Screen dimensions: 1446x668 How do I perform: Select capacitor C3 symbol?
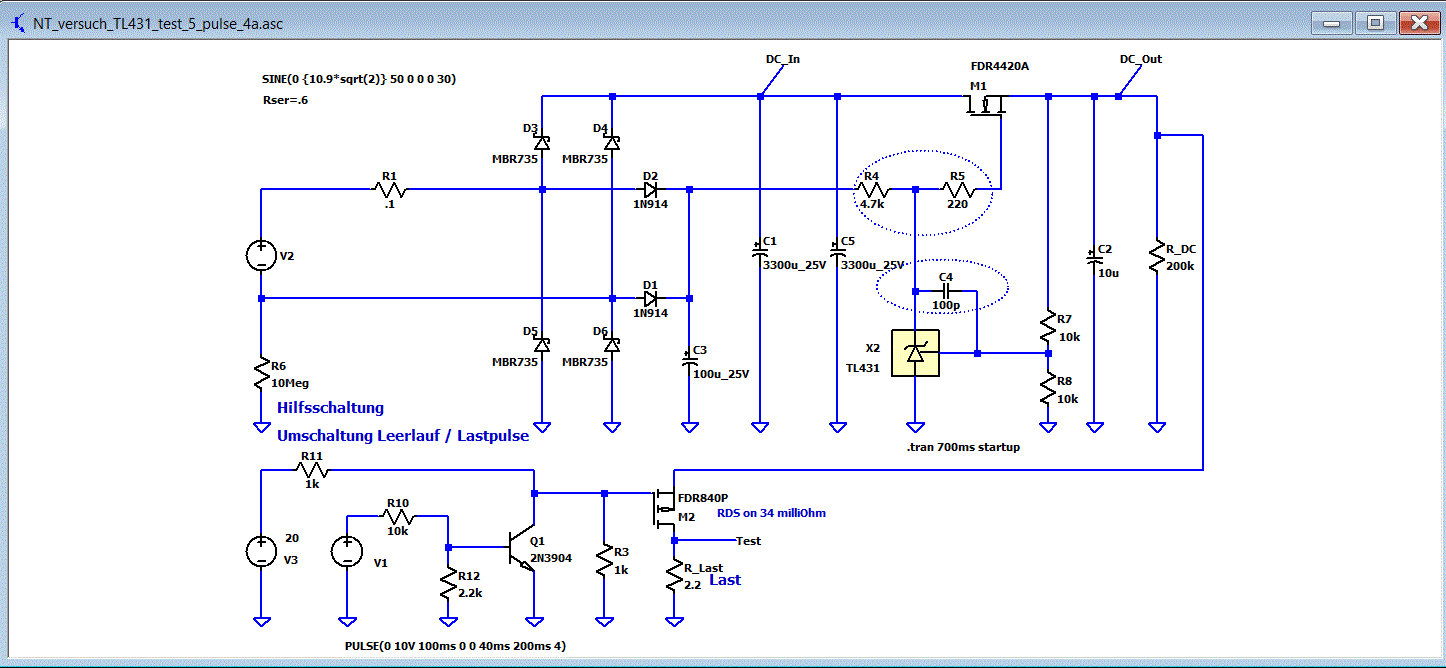point(689,360)
